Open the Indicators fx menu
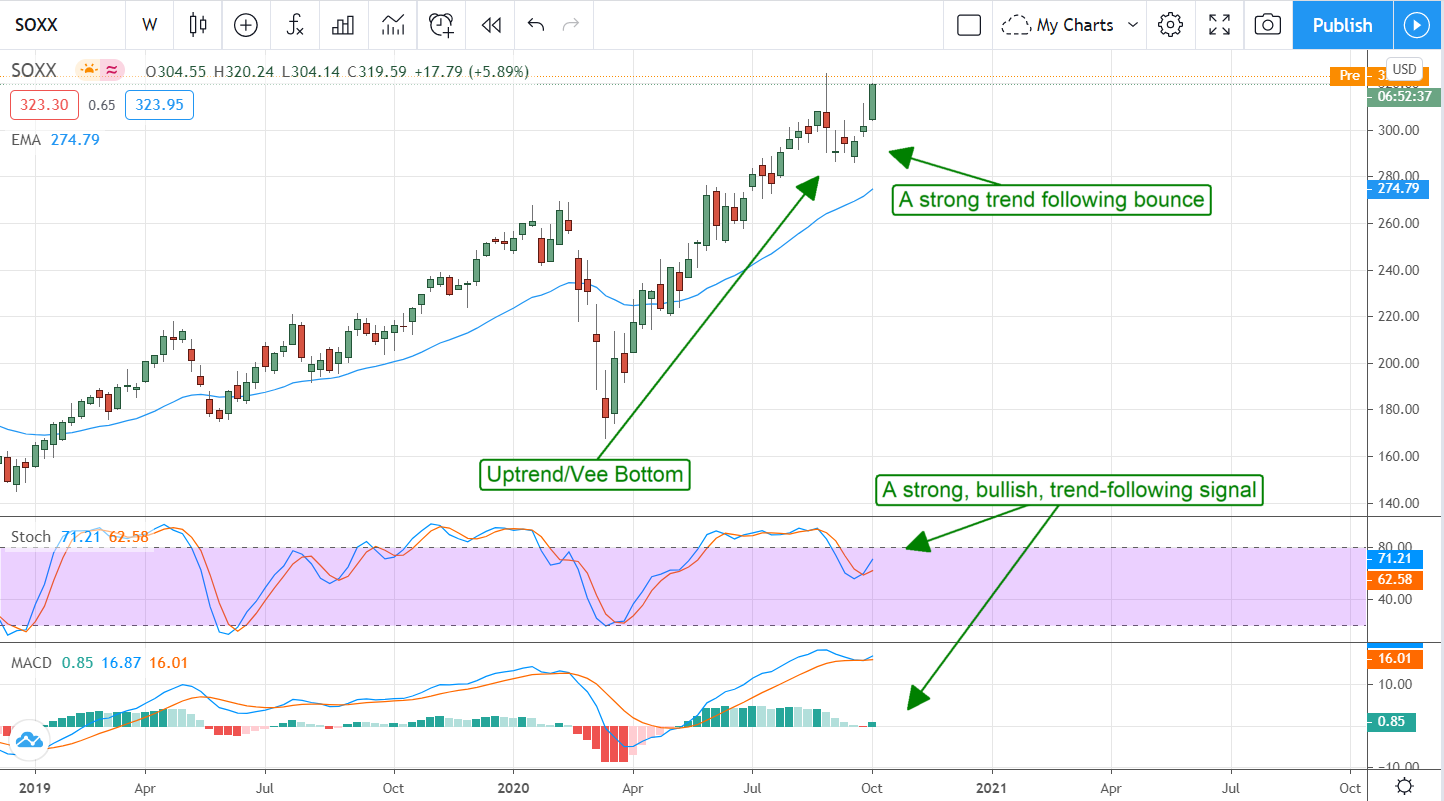1444x801 pixels. coord(295,25)
